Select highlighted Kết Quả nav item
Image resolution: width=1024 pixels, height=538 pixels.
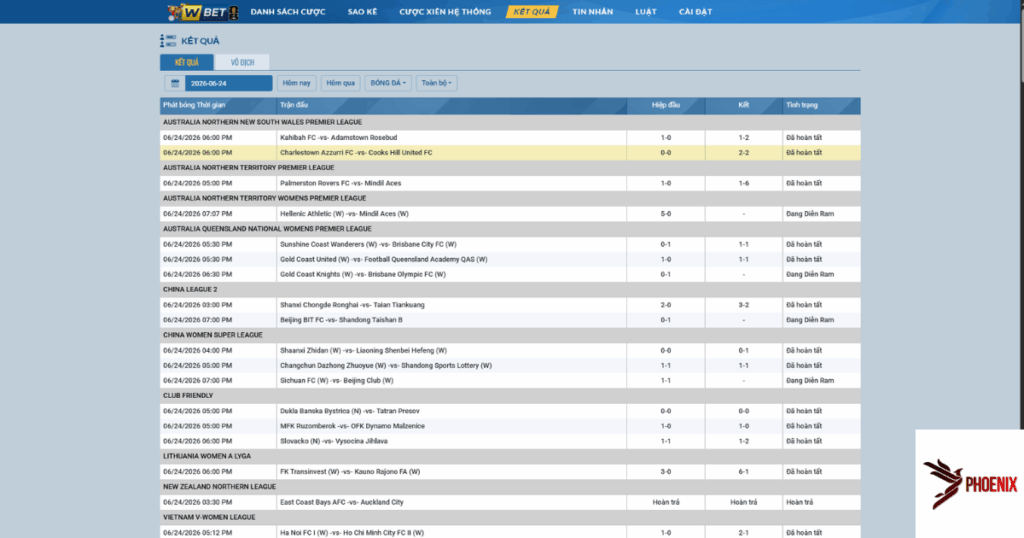(x=532, y=12)
